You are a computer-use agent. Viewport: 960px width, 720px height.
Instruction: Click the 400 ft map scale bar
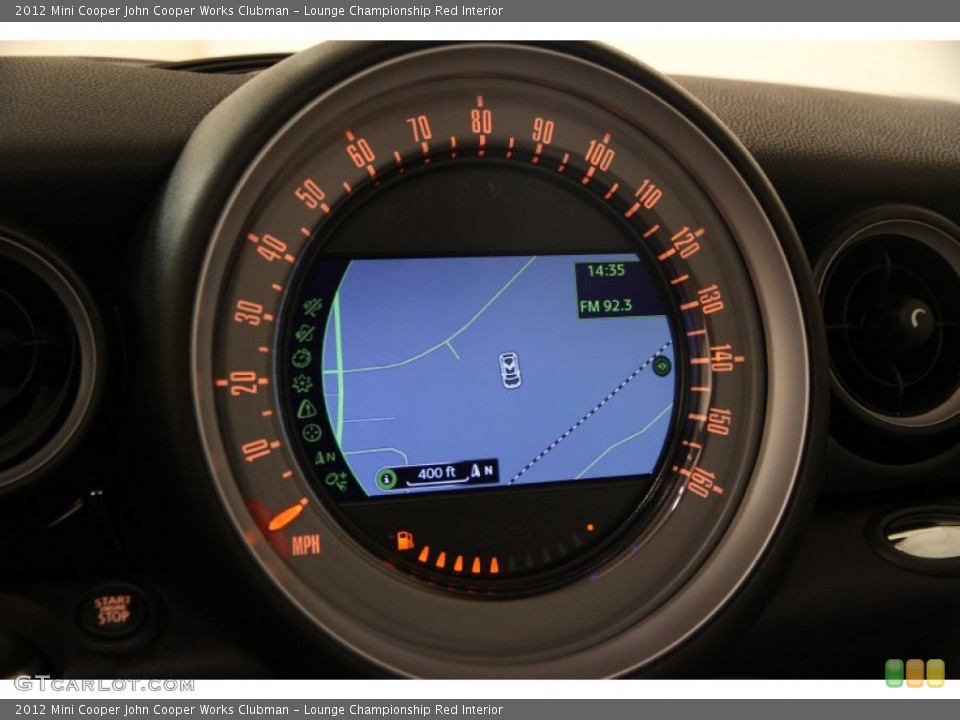437,475
